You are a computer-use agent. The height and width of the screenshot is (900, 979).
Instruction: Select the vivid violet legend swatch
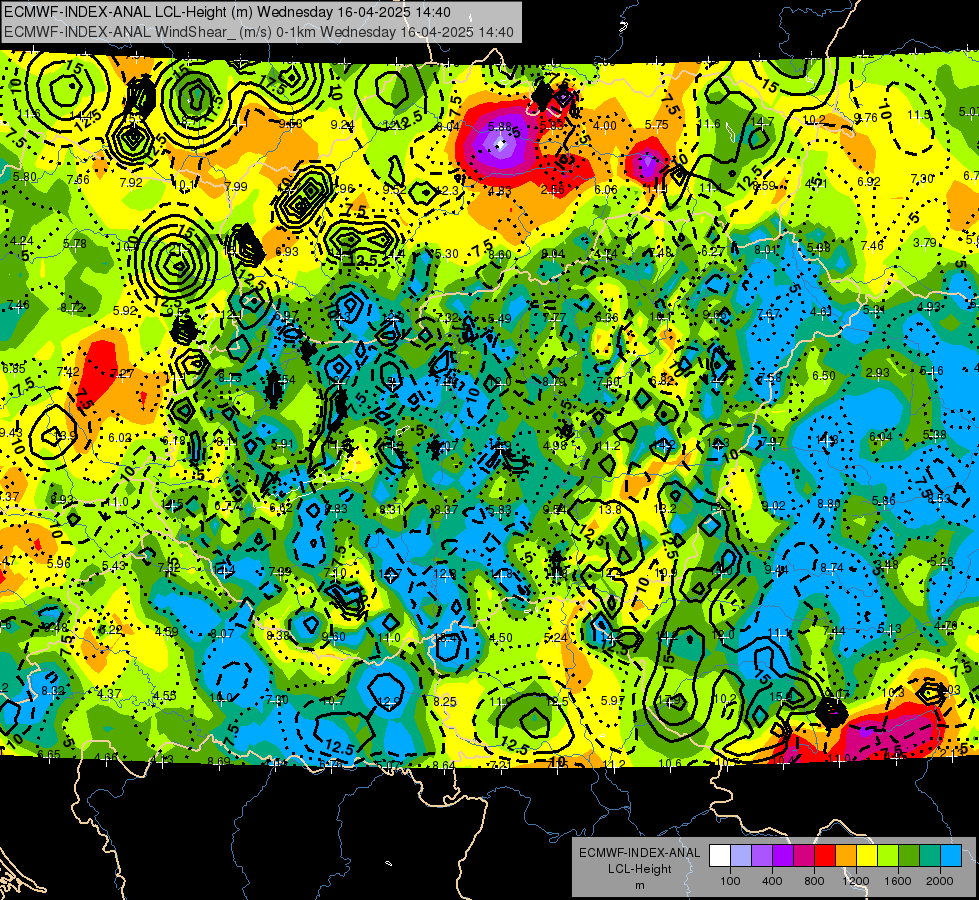point(783,855)
